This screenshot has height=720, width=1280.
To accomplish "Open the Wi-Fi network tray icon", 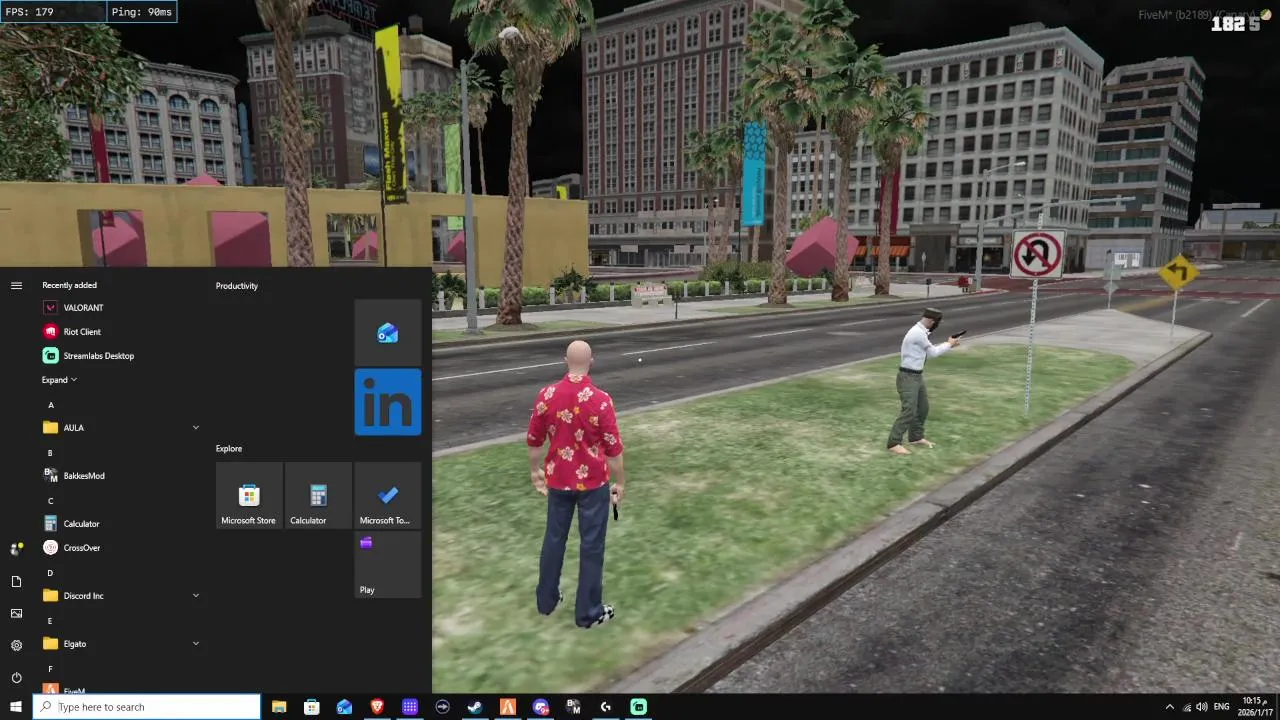I will tap(1187, 707).
